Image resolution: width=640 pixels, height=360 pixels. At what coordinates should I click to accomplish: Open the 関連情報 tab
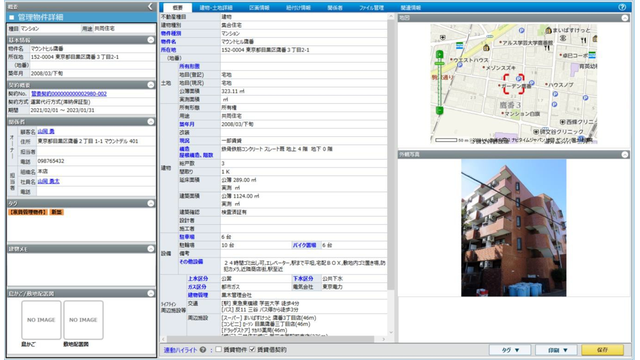coord(411,7)
